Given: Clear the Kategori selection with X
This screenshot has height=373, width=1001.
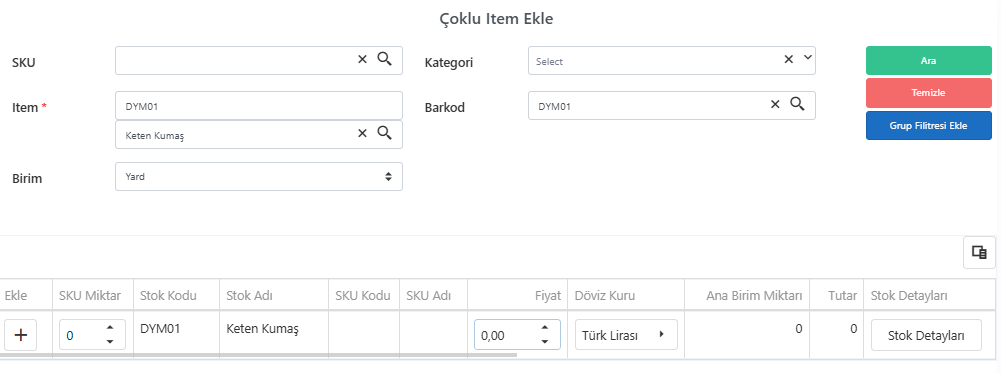Looking at the screenshot, I should [788, 59].
